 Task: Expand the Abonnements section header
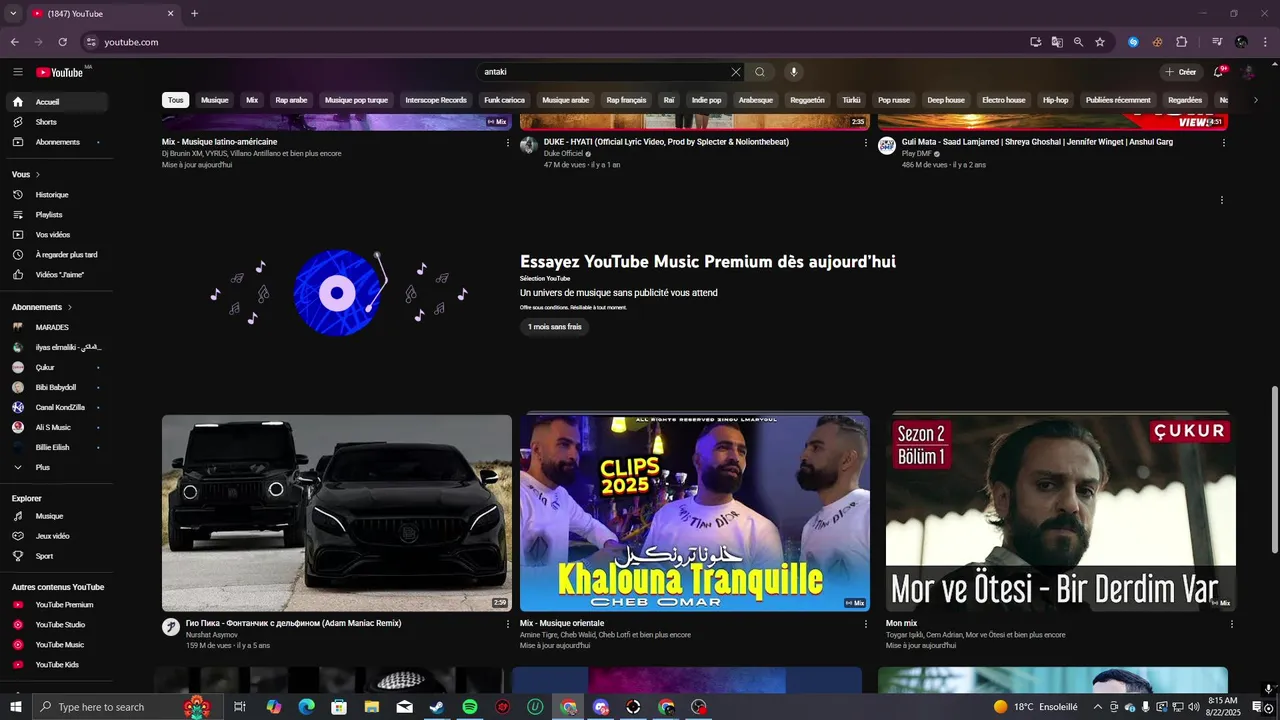tap(42, 307)
